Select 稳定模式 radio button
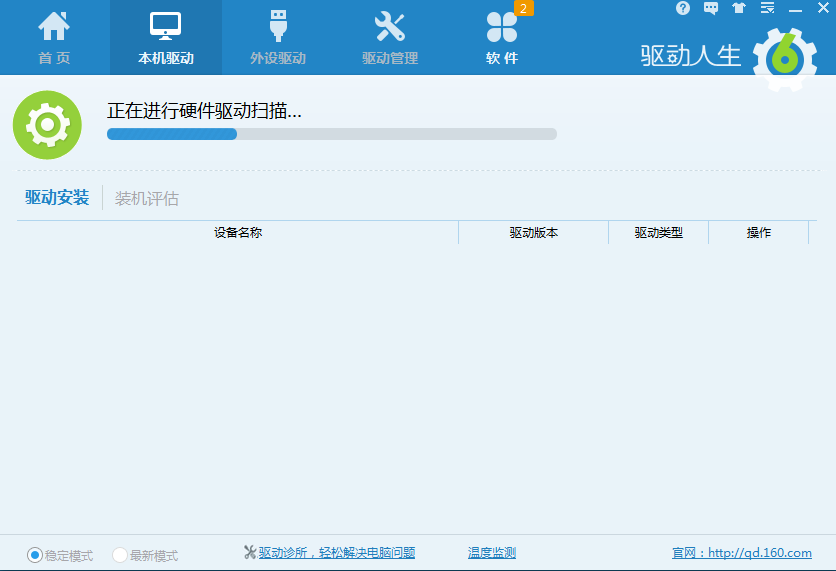Screen dimensions: 836x571 [x=35, y=555]
